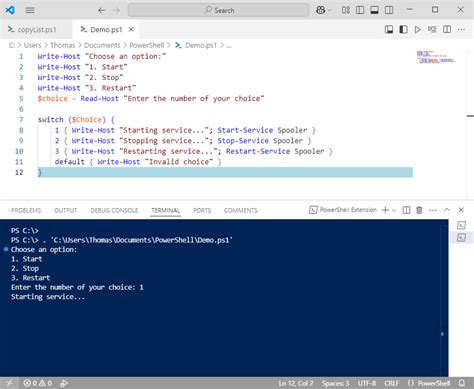This screenshot has width=474, height=389.
Task: Expand the new terminal launch profile dropdown
Action: (x=394, y=210)
